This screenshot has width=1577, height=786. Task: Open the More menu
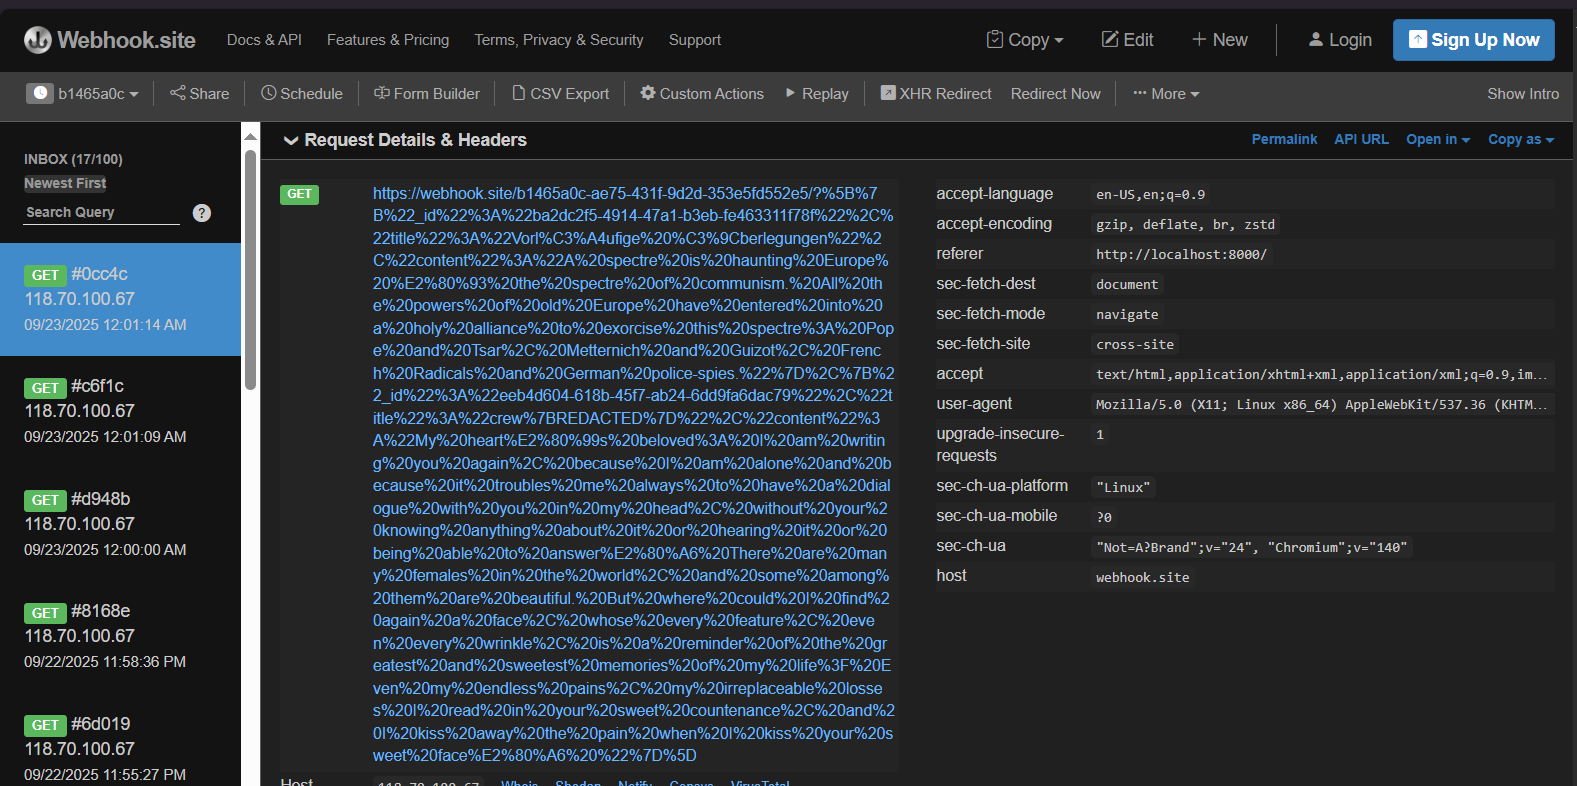click(x=1166, y=94)
